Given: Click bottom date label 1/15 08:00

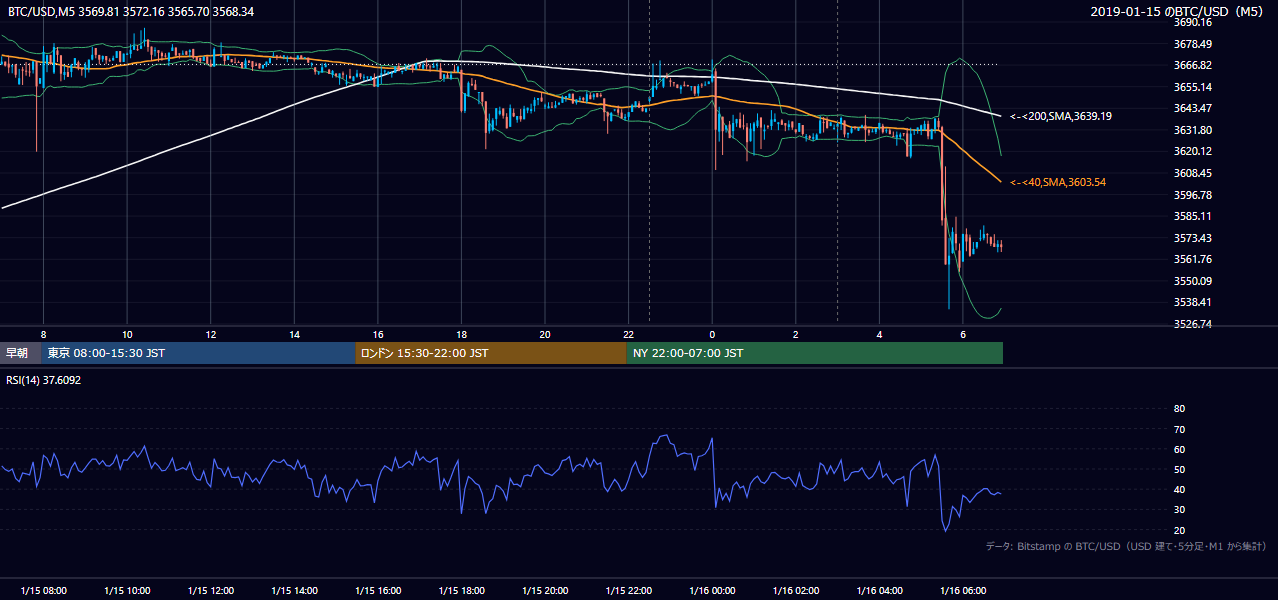Looking at the screenshot, I should tap(43, 590).
